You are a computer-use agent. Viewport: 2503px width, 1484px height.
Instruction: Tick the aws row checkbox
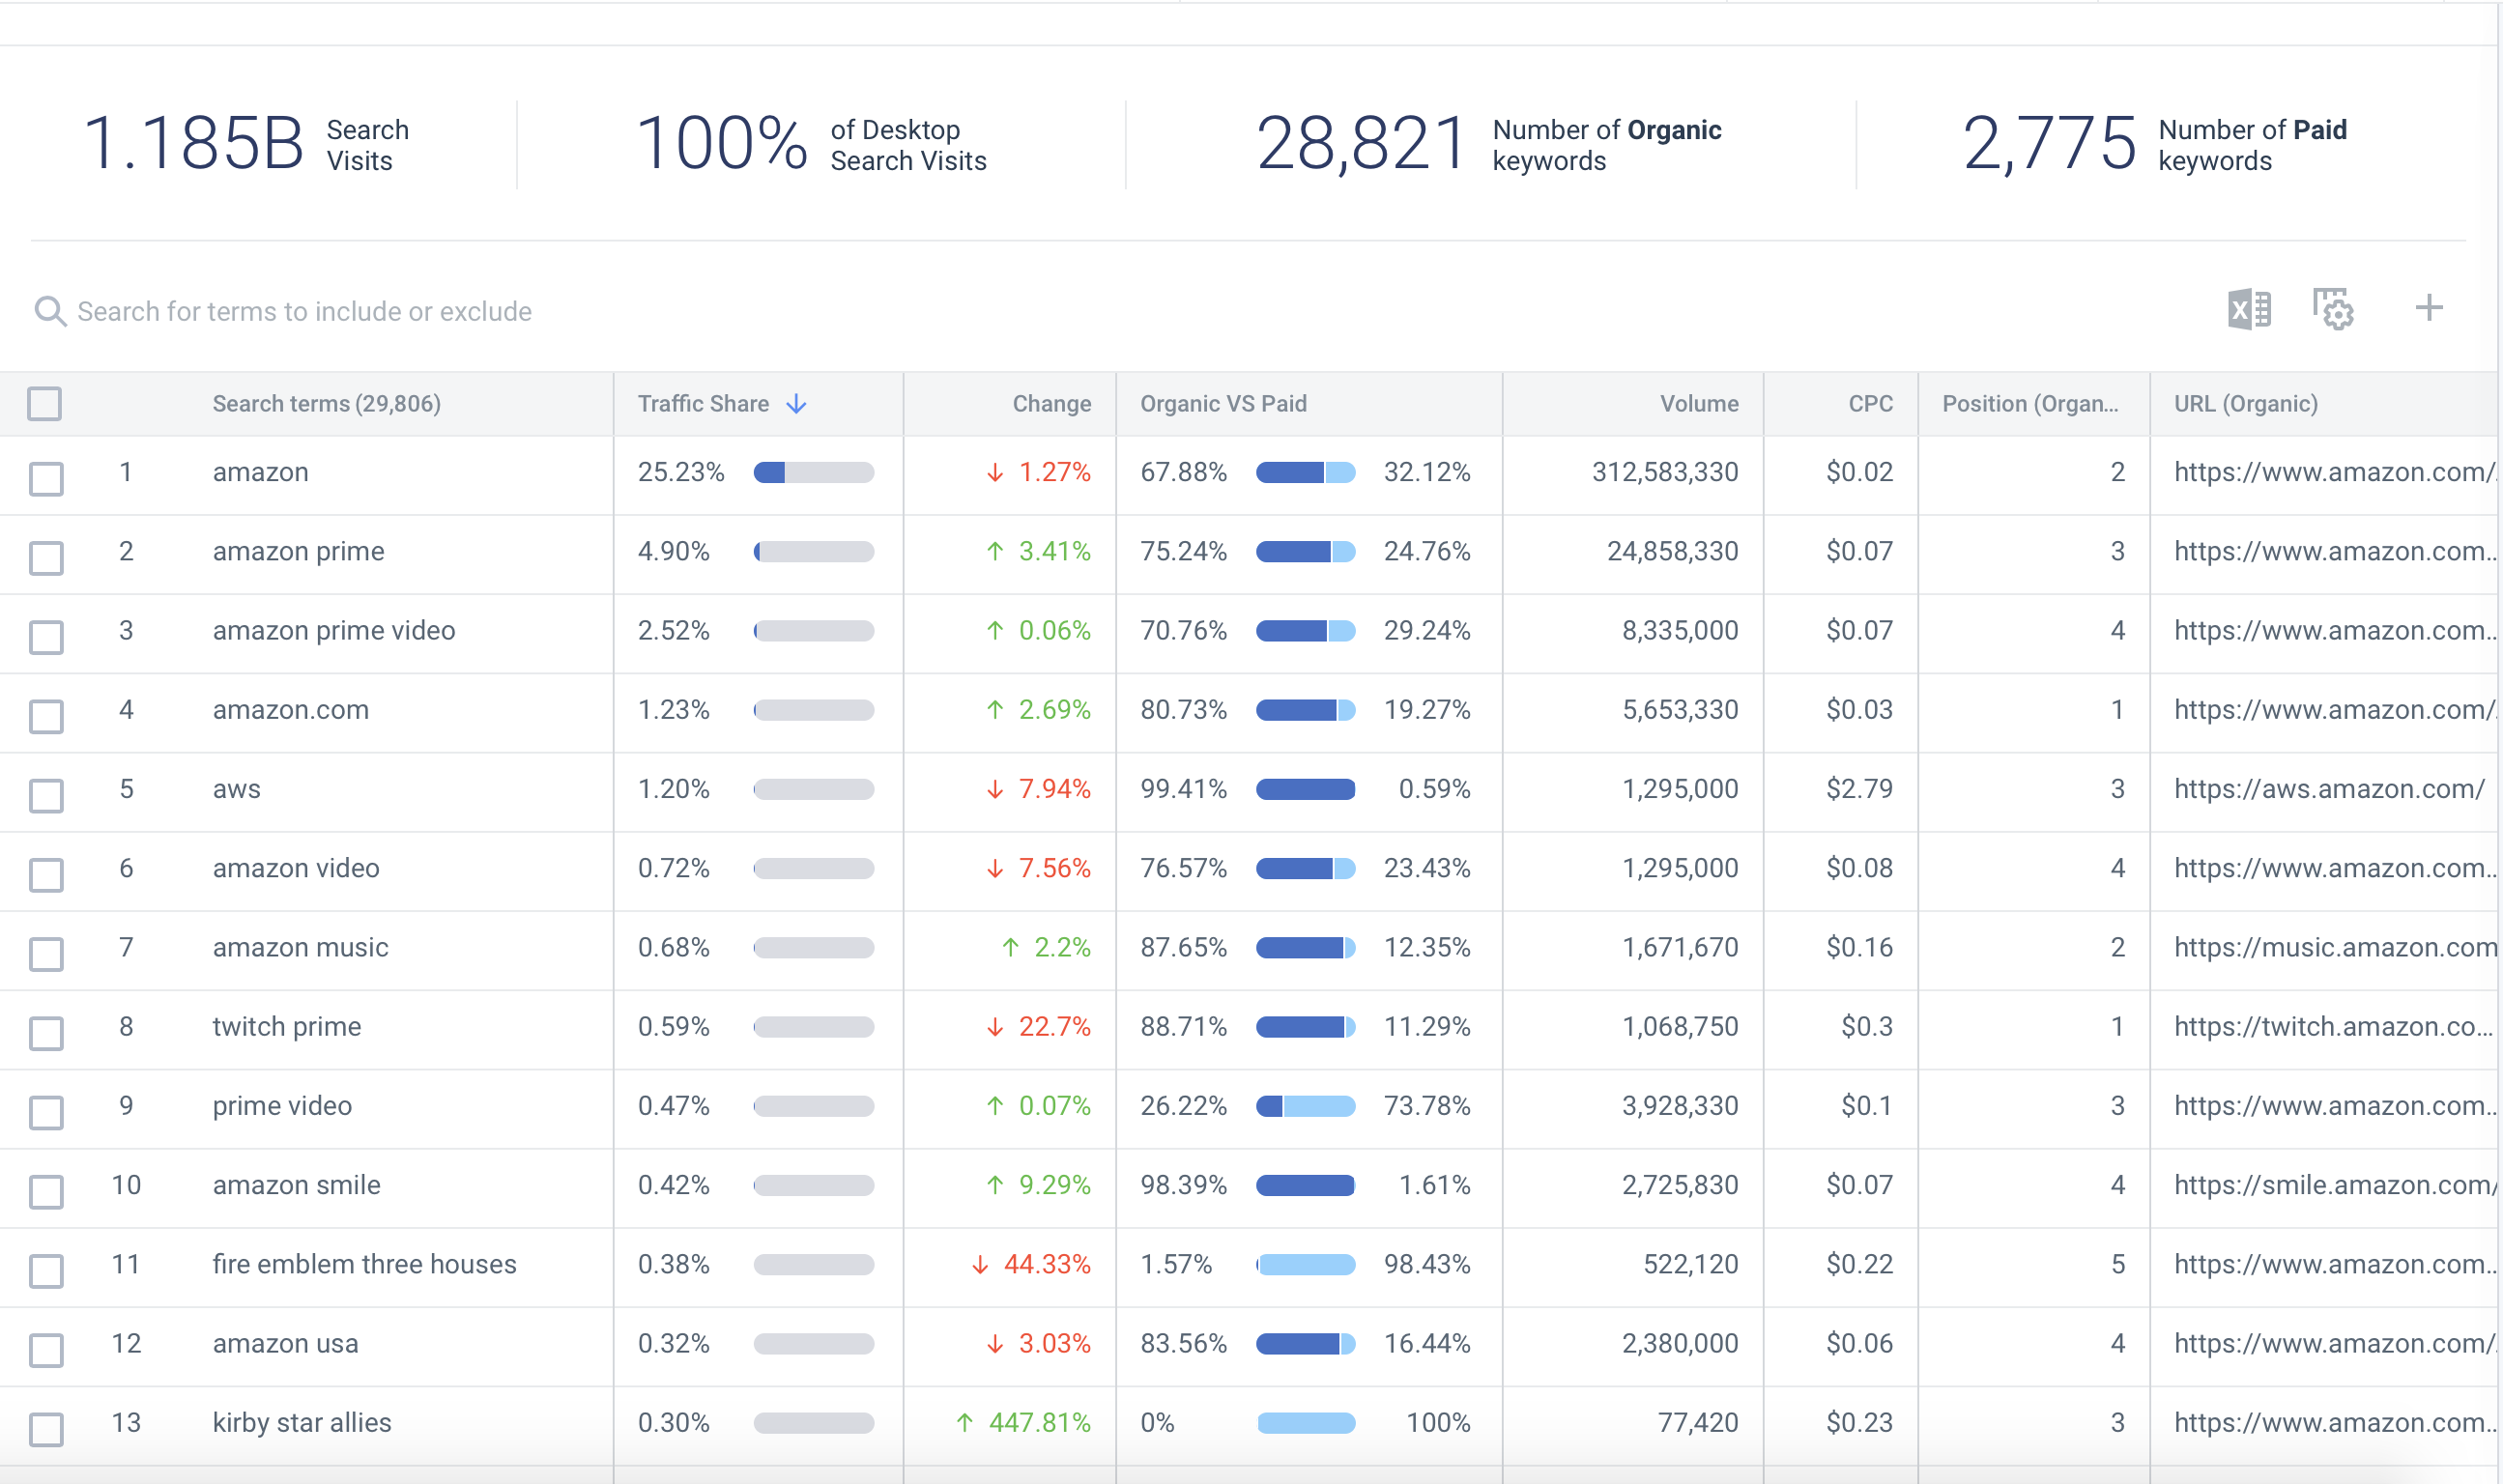(46, 795)
